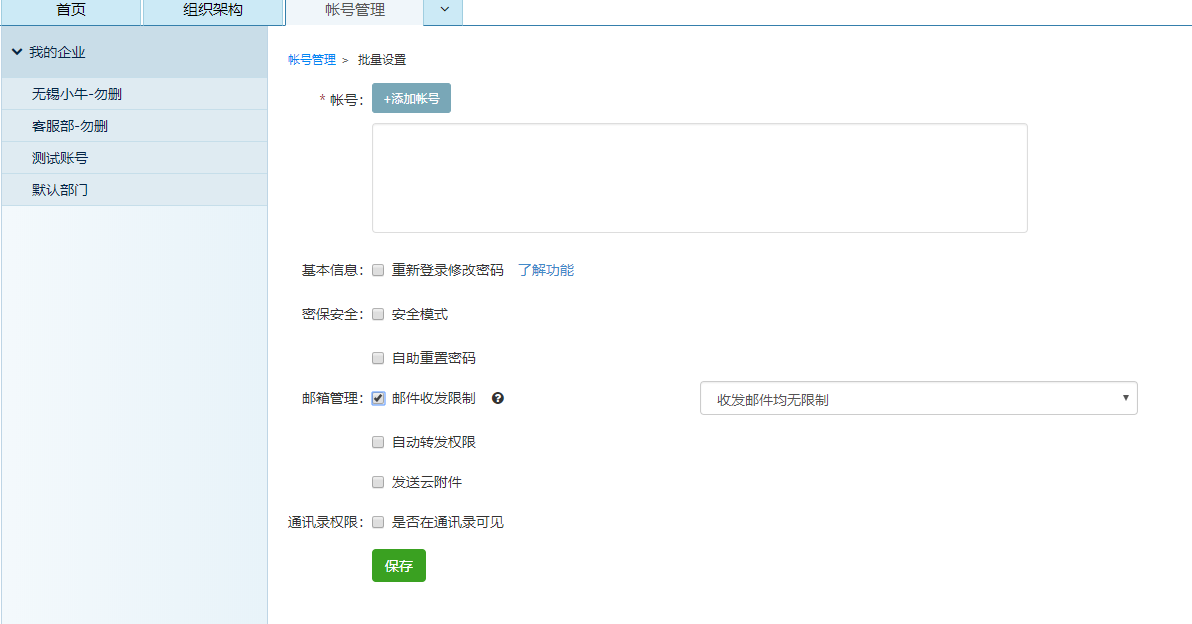Check the 自助重置密码 option
This screenshot has width=1192, height=624.
(378, 358)
